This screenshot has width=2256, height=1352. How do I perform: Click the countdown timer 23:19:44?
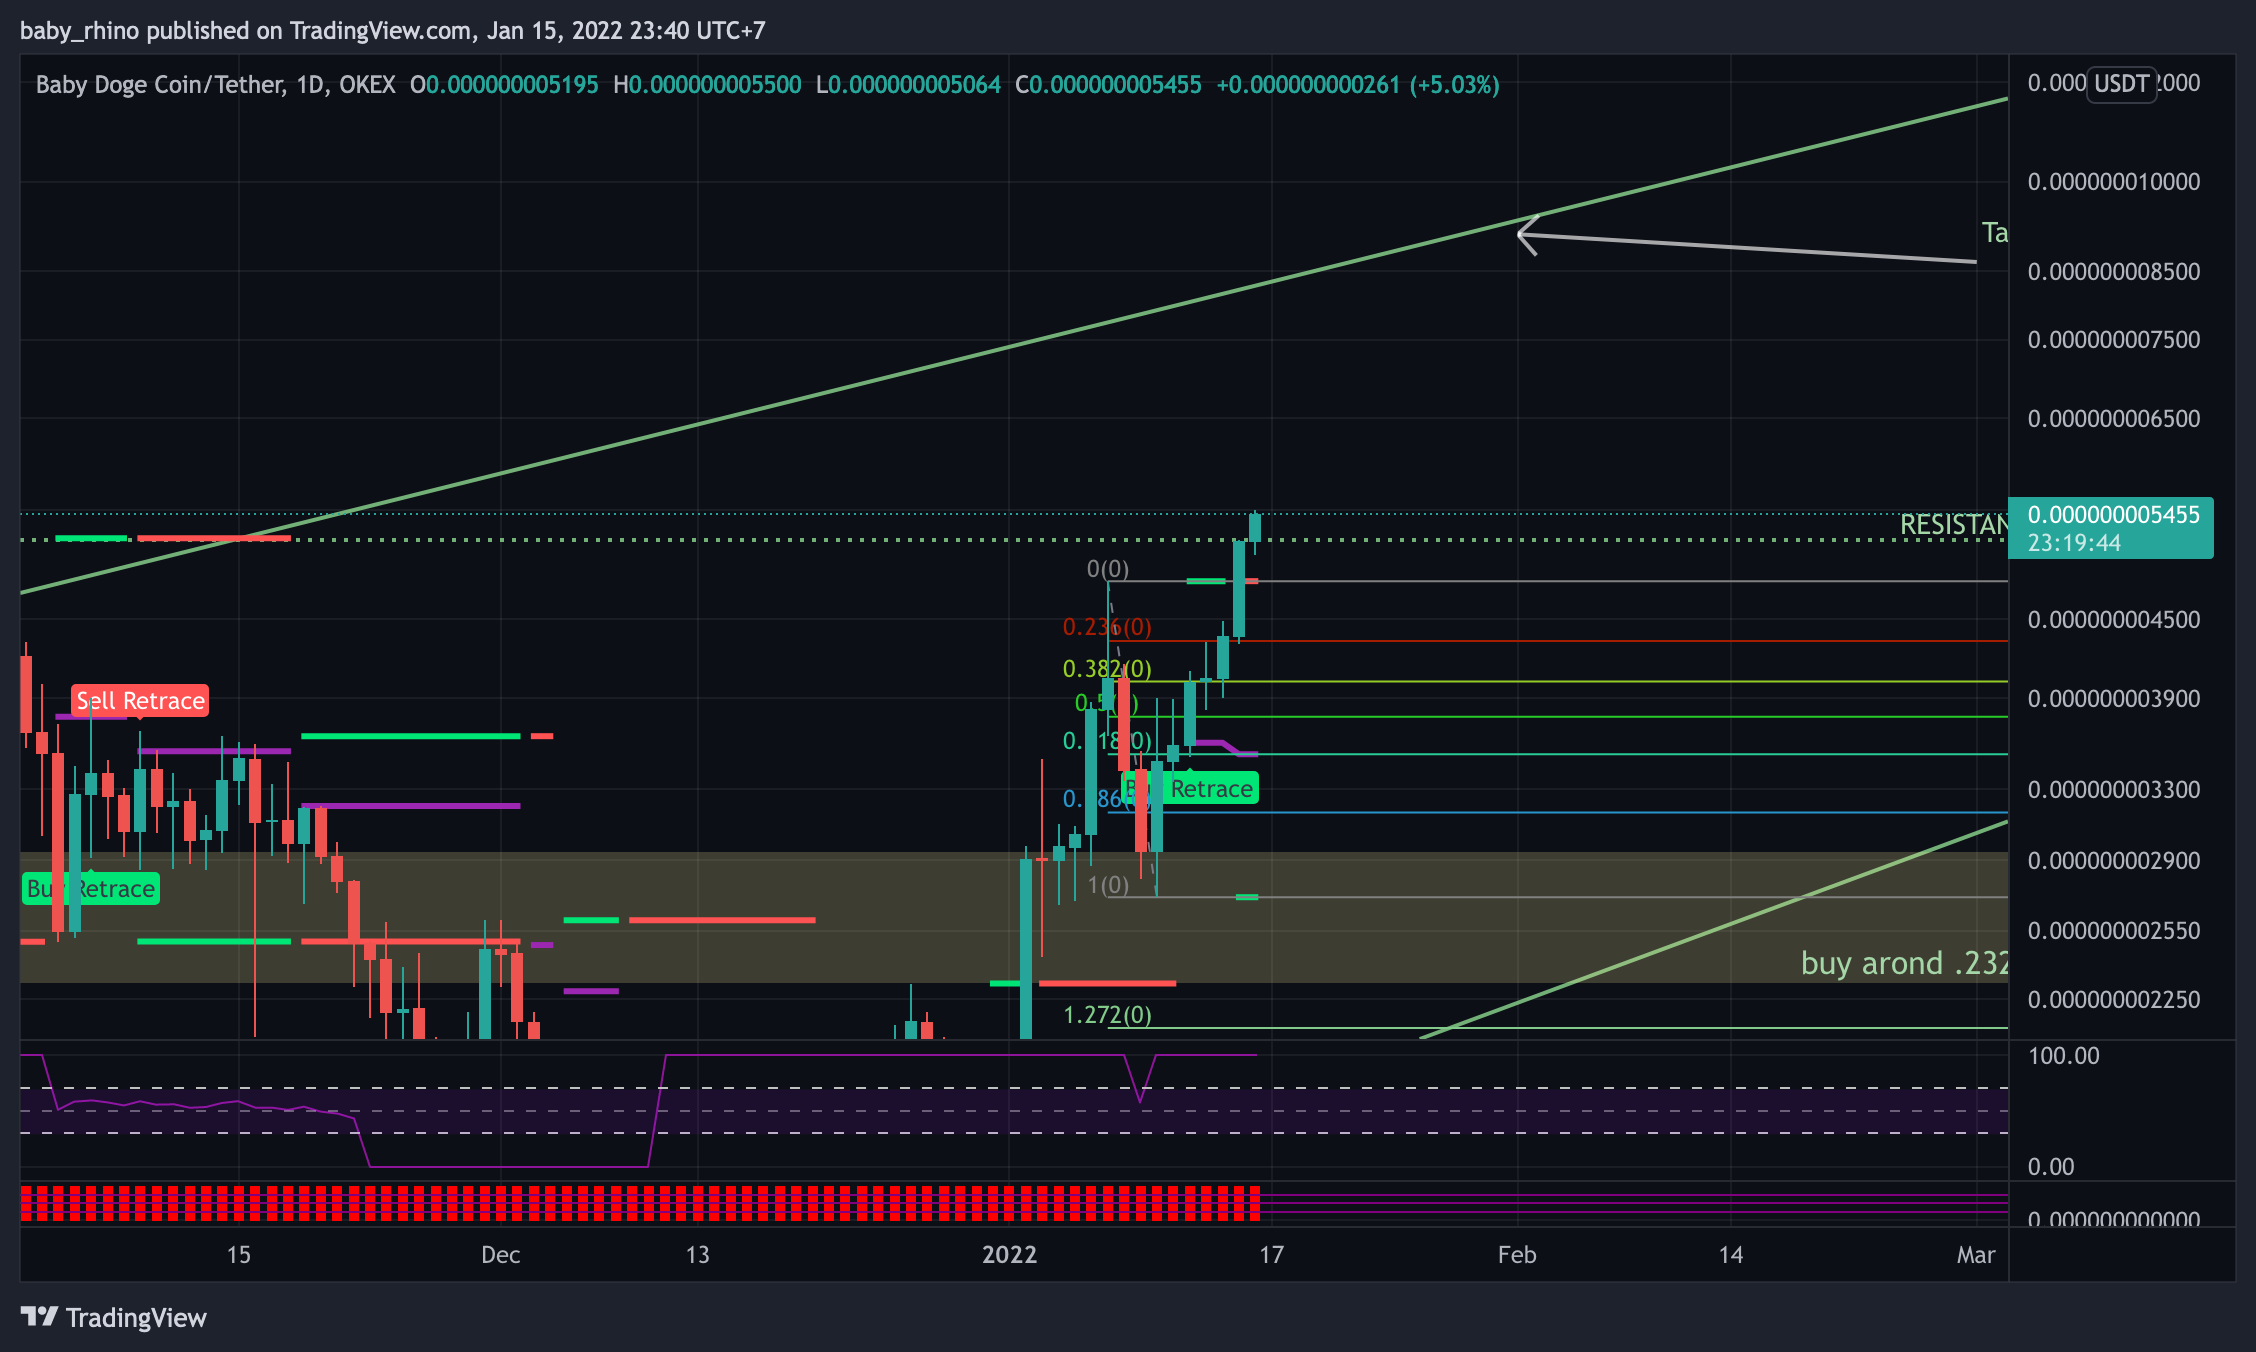pos(2074,544)
